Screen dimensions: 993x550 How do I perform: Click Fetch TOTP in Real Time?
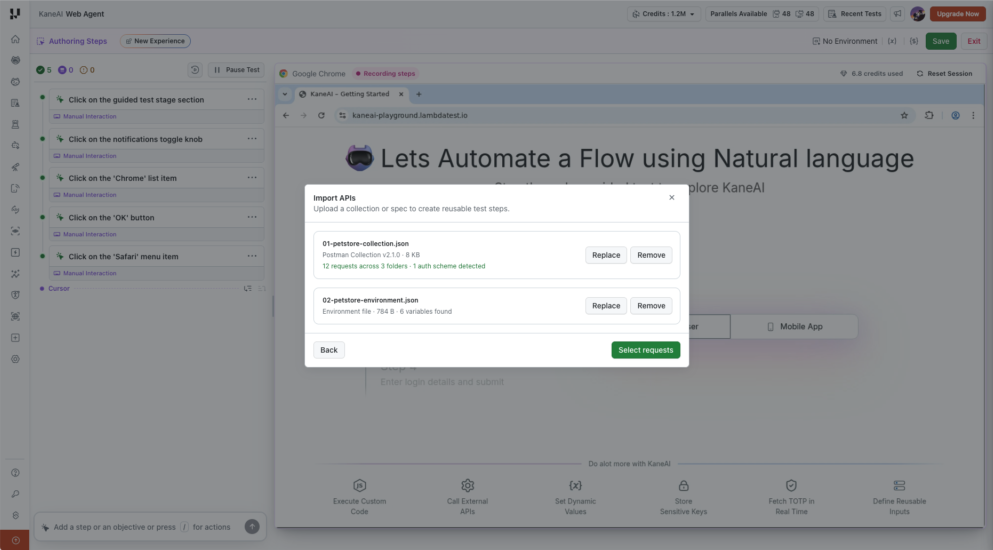click(x=791, y=497)
